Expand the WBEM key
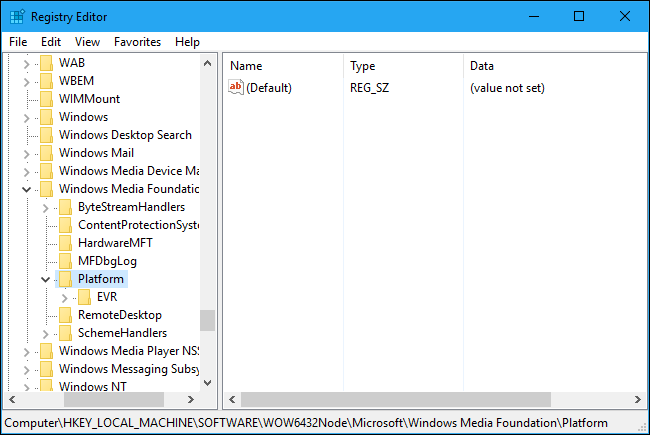 tap(27, 82)
